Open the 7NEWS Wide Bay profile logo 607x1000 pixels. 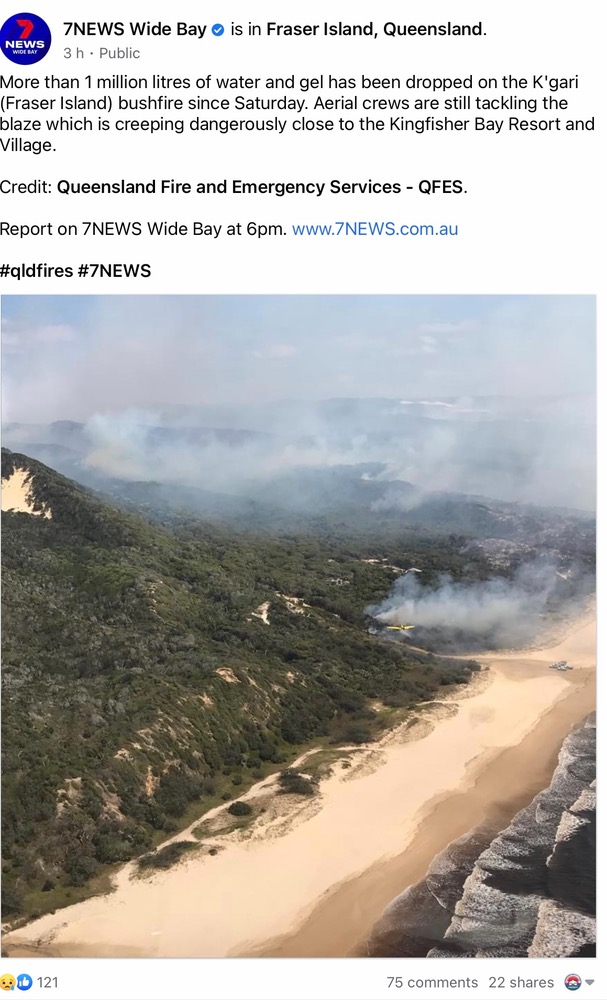point(26,38)
